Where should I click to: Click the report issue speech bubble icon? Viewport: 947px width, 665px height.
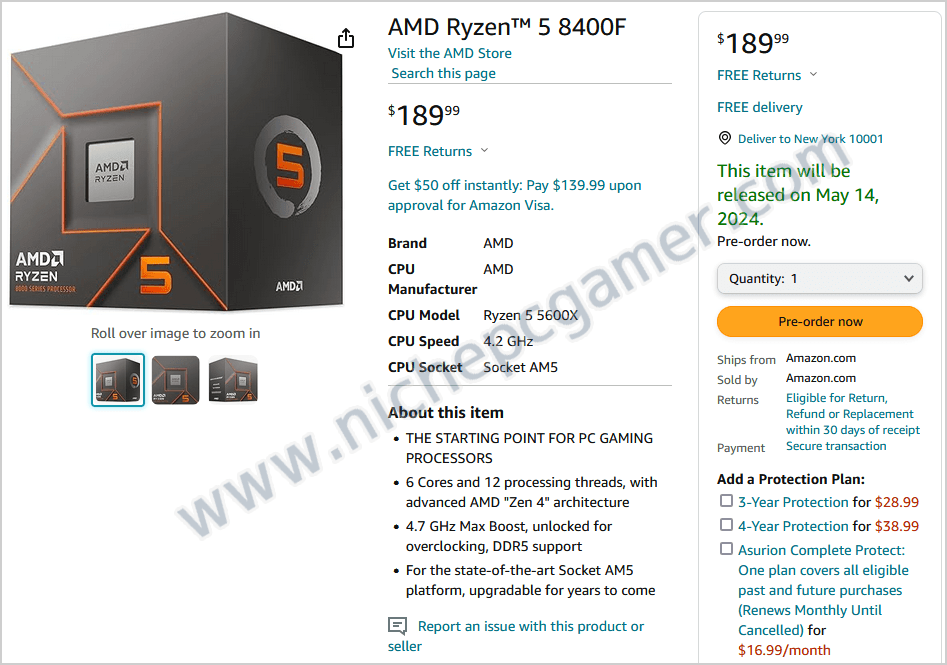point(397,626)
